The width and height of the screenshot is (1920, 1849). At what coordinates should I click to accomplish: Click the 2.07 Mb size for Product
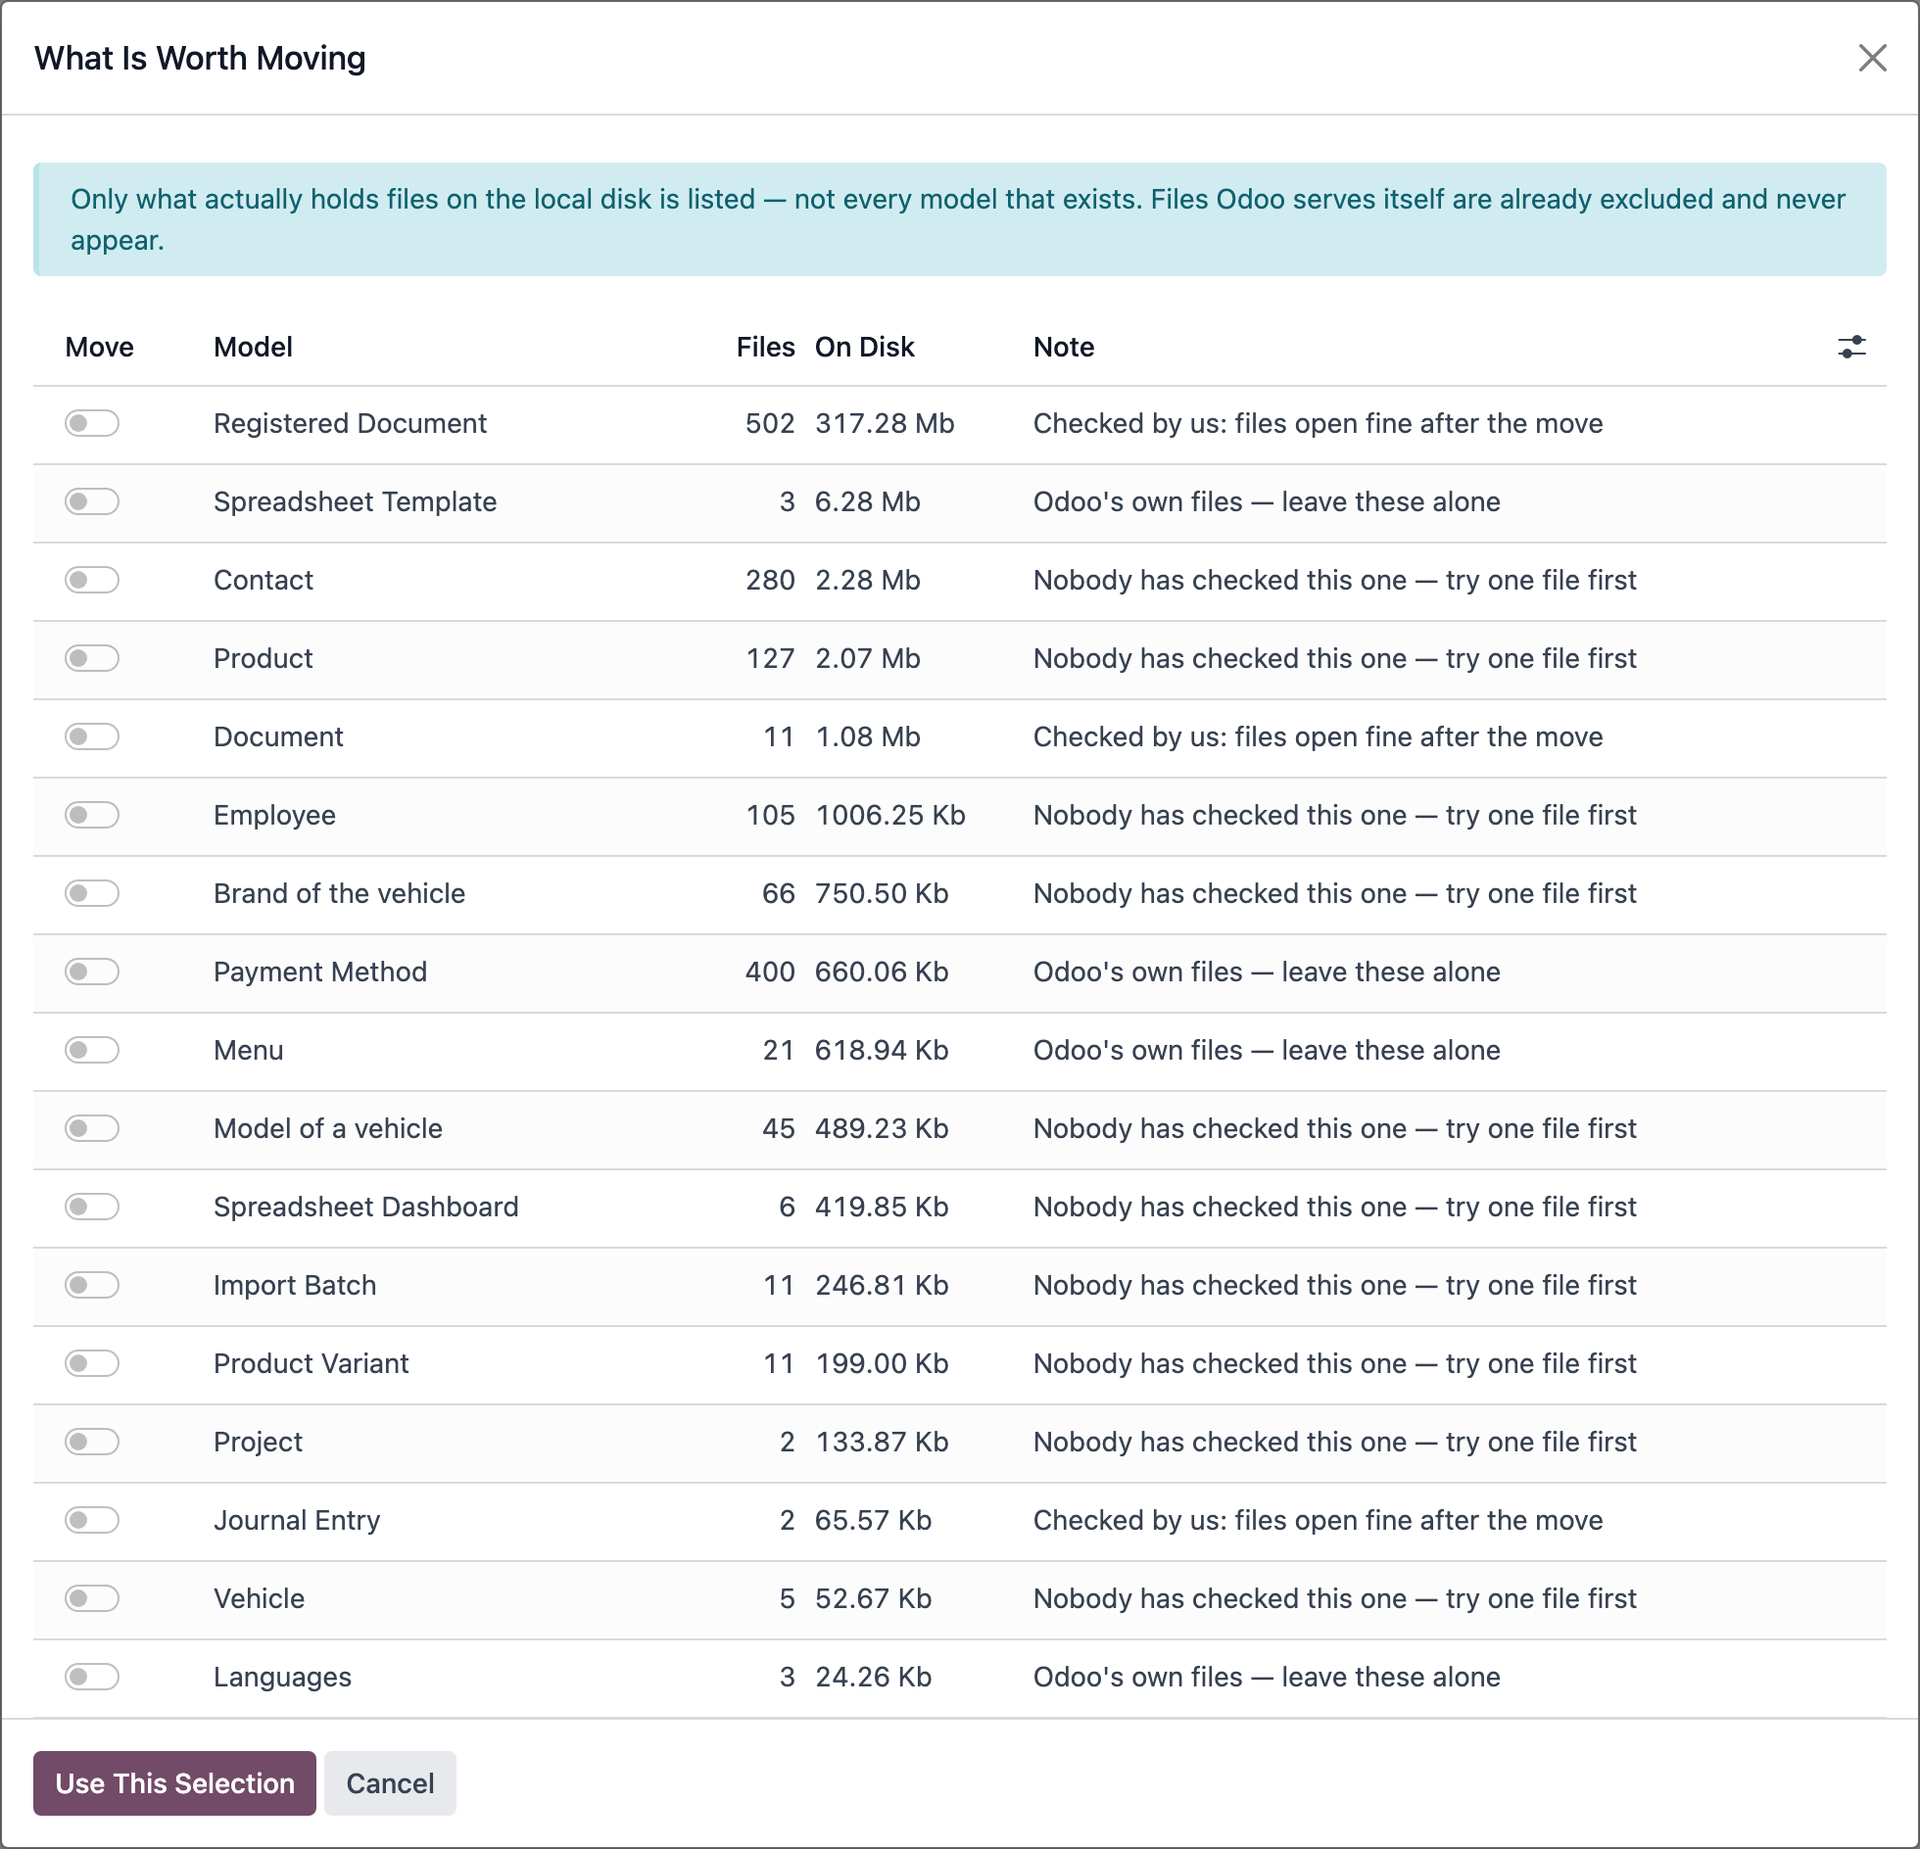[867, 658]
